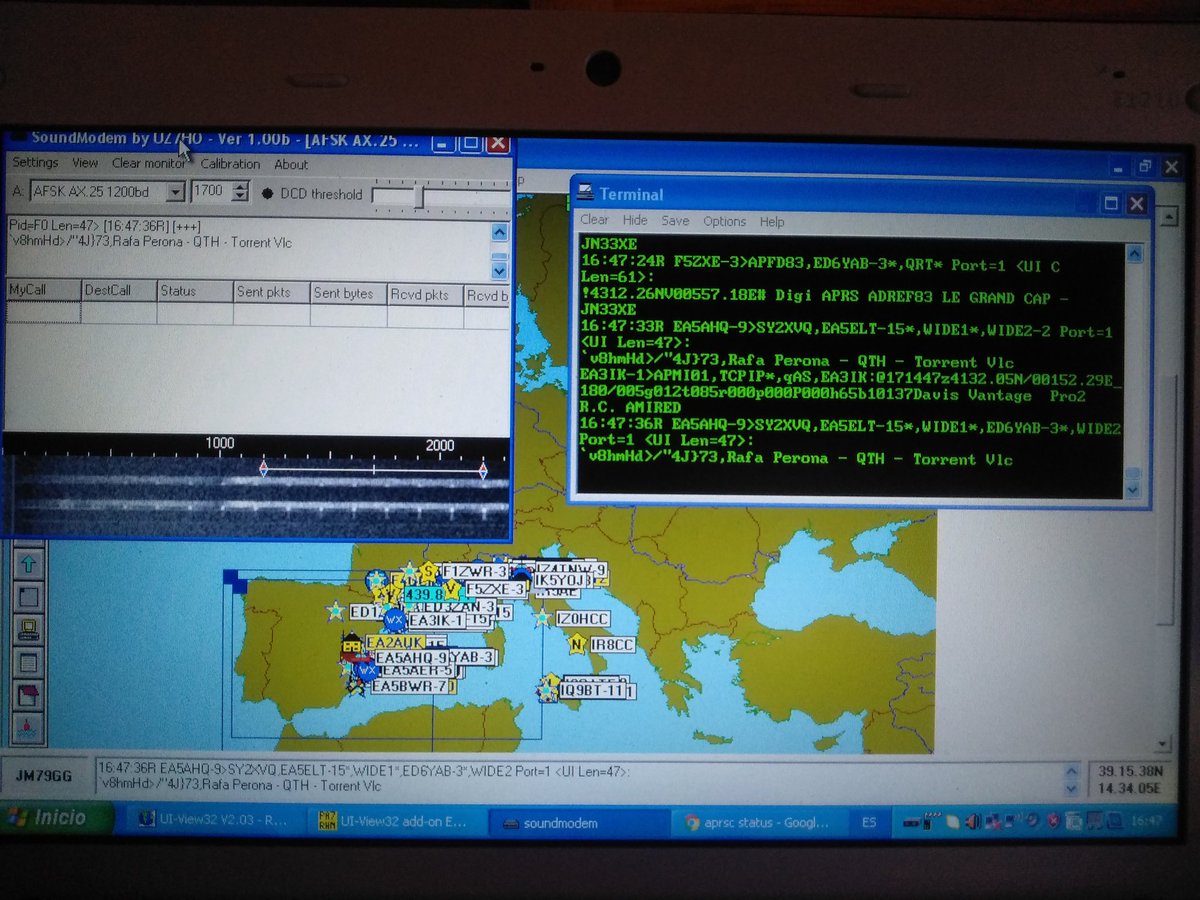The width and height of the screenshot is (1200, 900).
Task: Select station label IR8CC on map
Action: coord(613,645)
